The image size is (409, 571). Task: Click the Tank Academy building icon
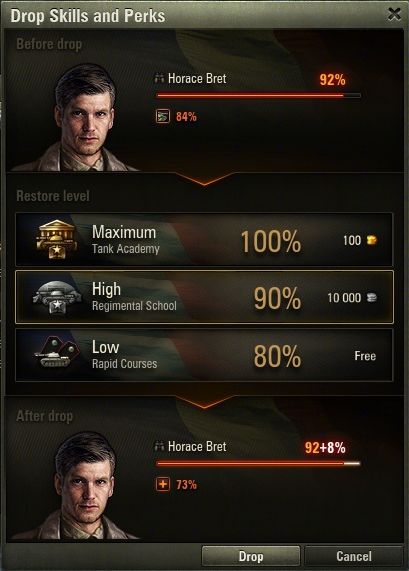57,239
